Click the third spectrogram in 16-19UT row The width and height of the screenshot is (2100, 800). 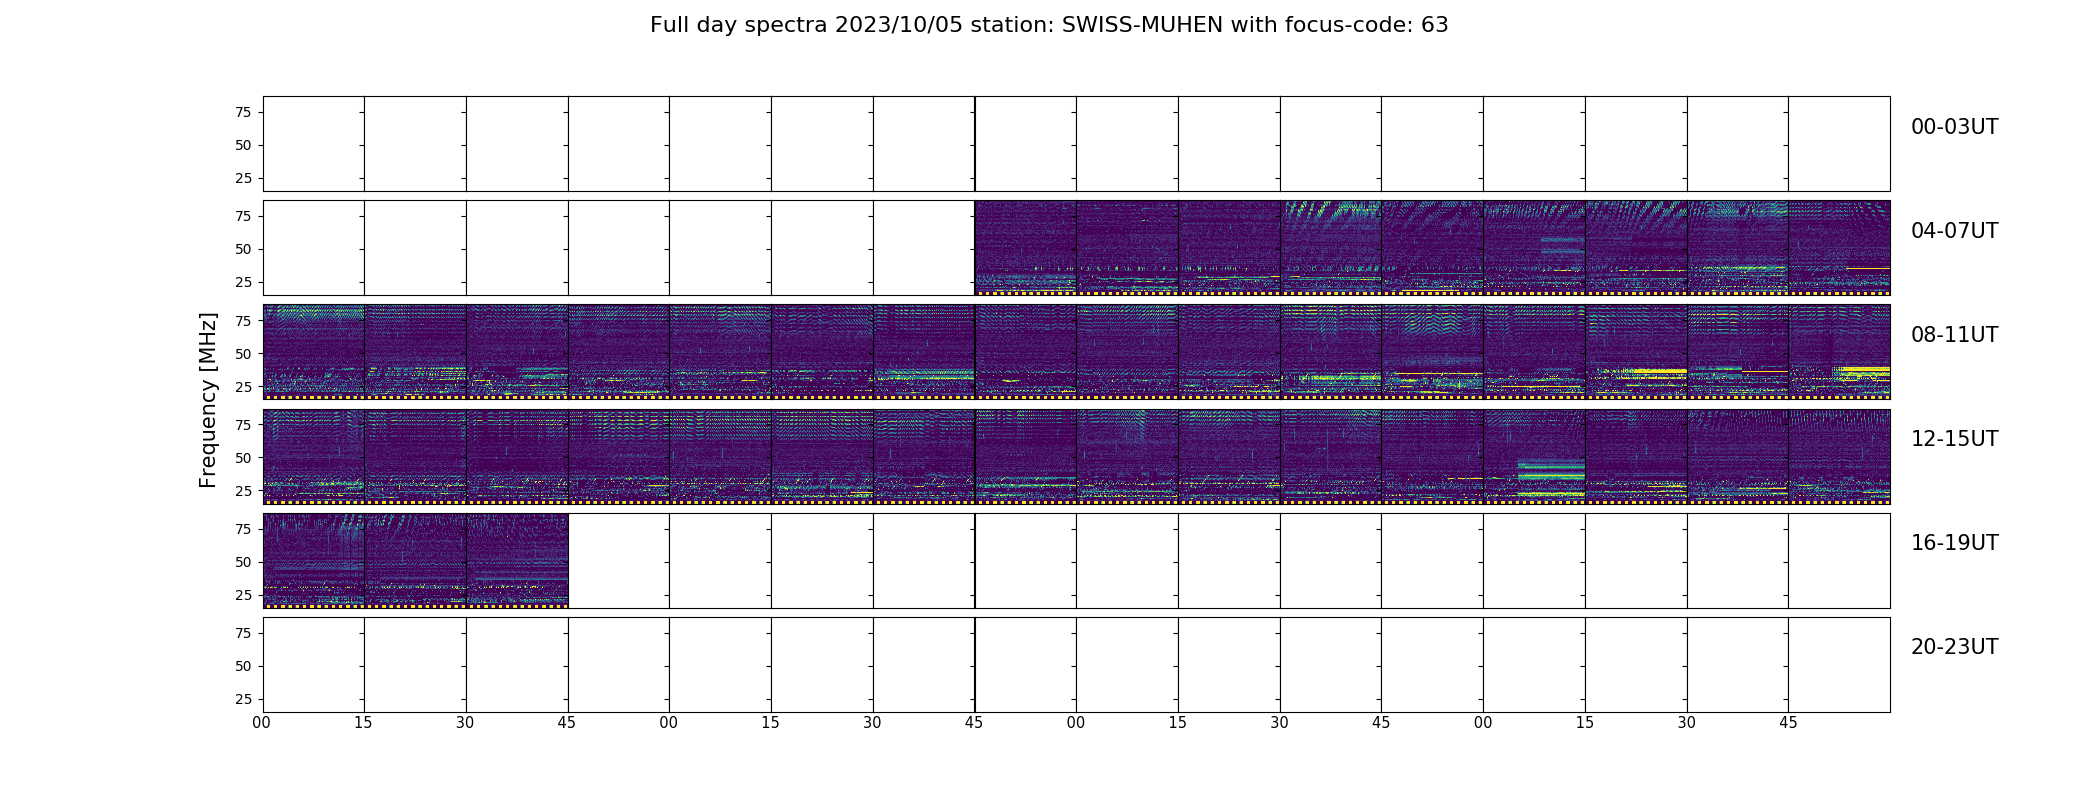(517, 560)
